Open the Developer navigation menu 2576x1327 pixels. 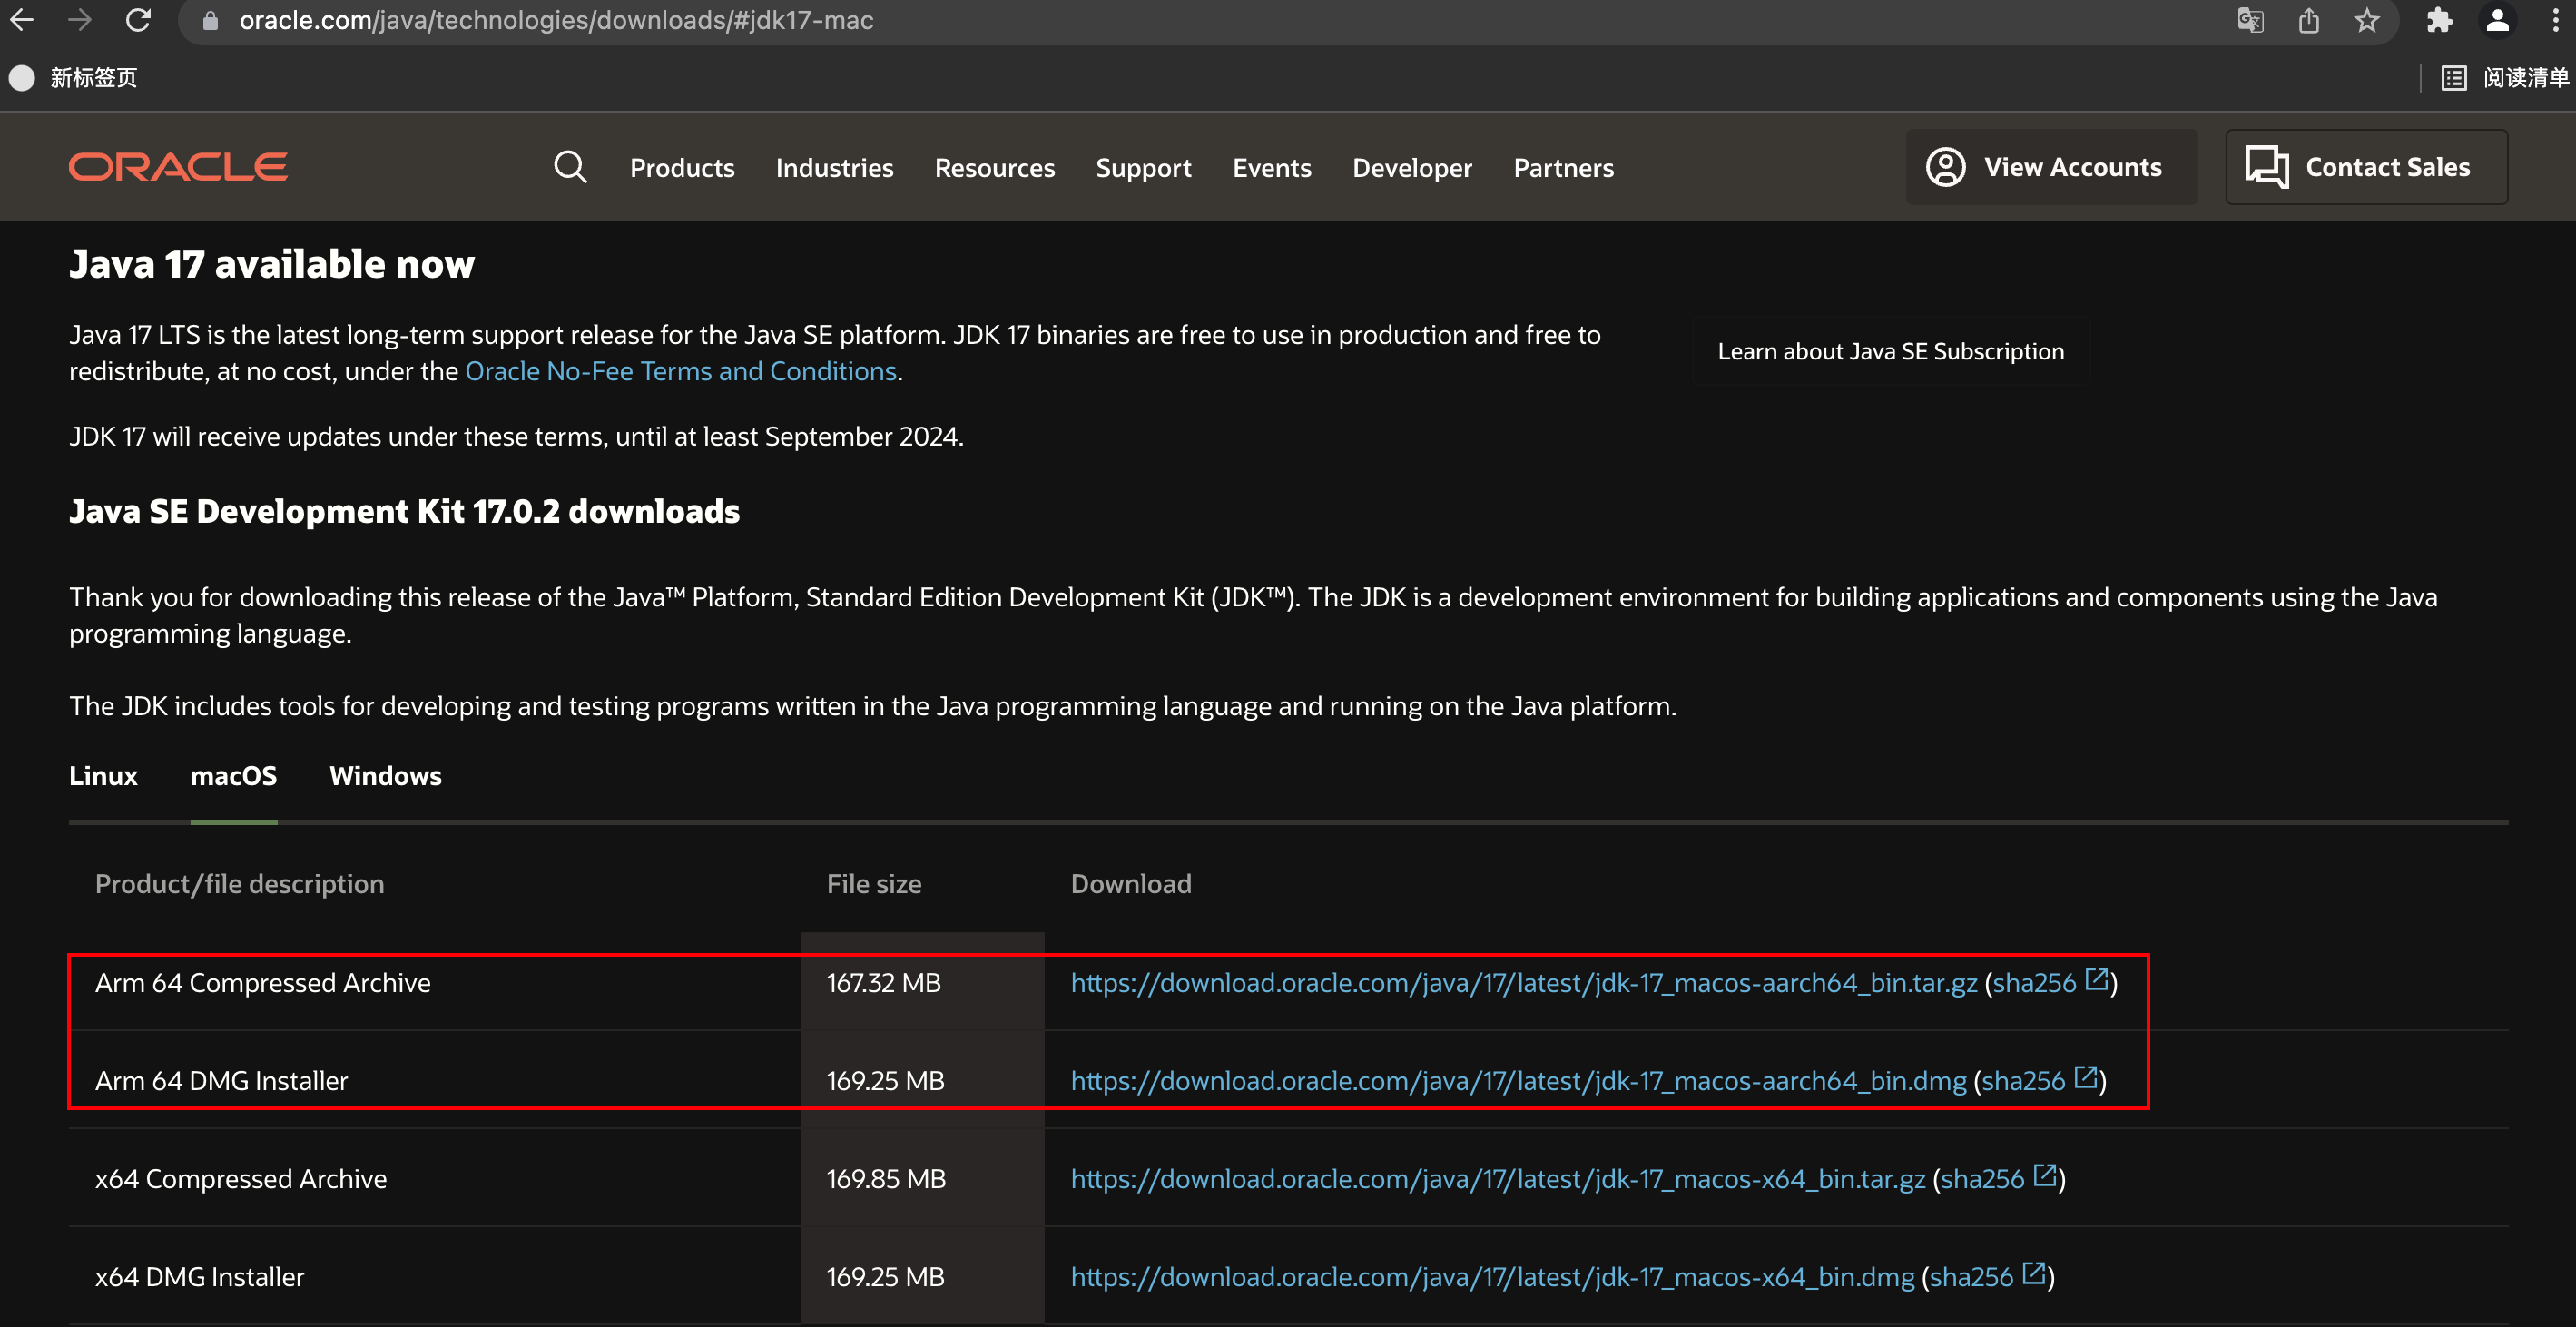coord(1411,168)
